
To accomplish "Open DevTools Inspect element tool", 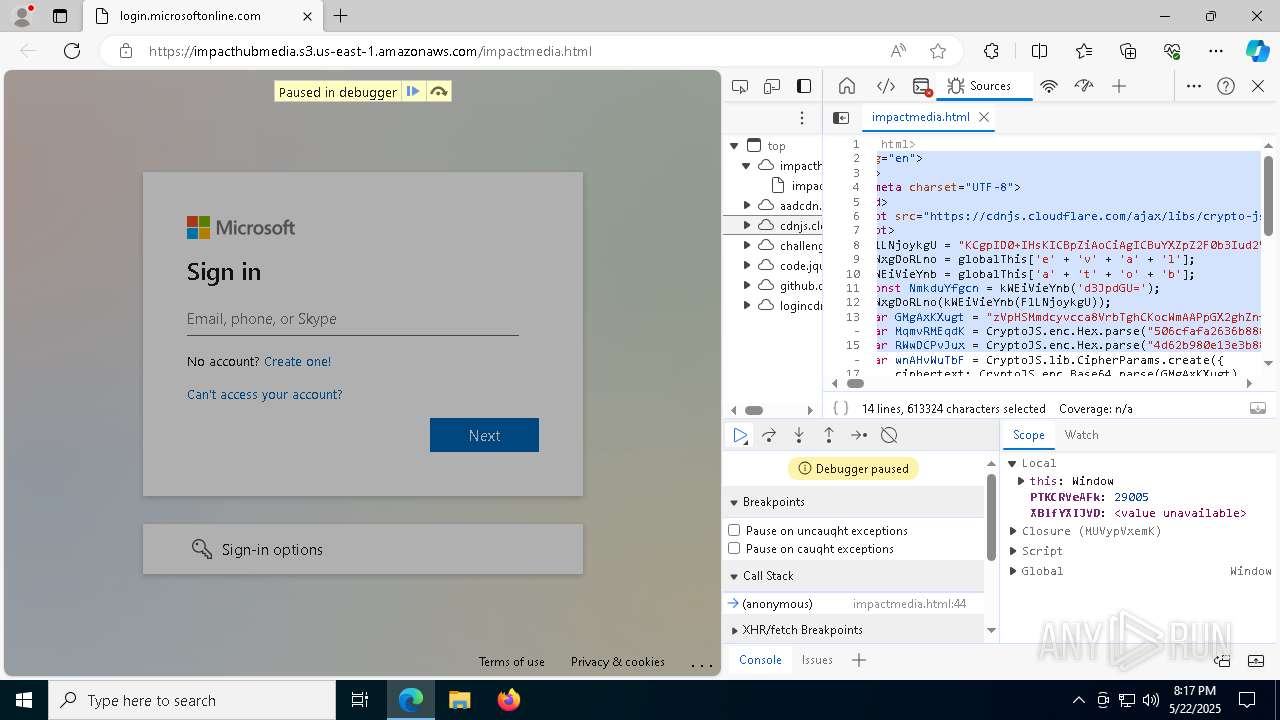I will tap(740, 86).
